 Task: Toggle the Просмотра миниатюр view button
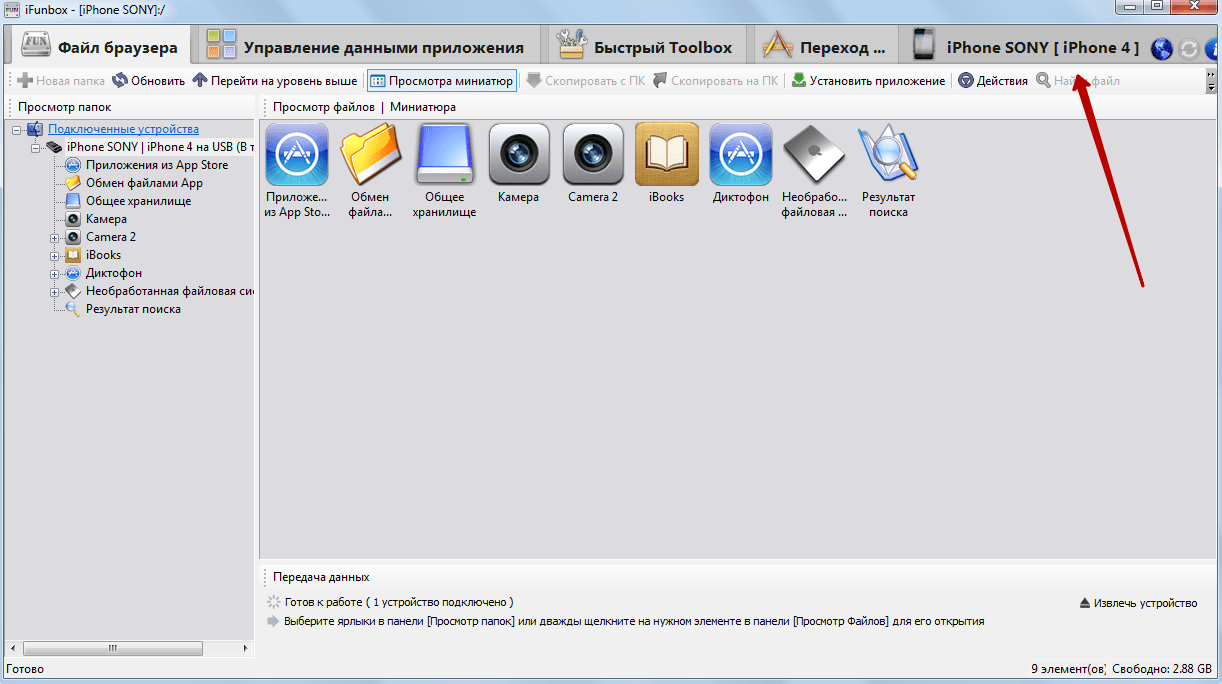point(442,81)
